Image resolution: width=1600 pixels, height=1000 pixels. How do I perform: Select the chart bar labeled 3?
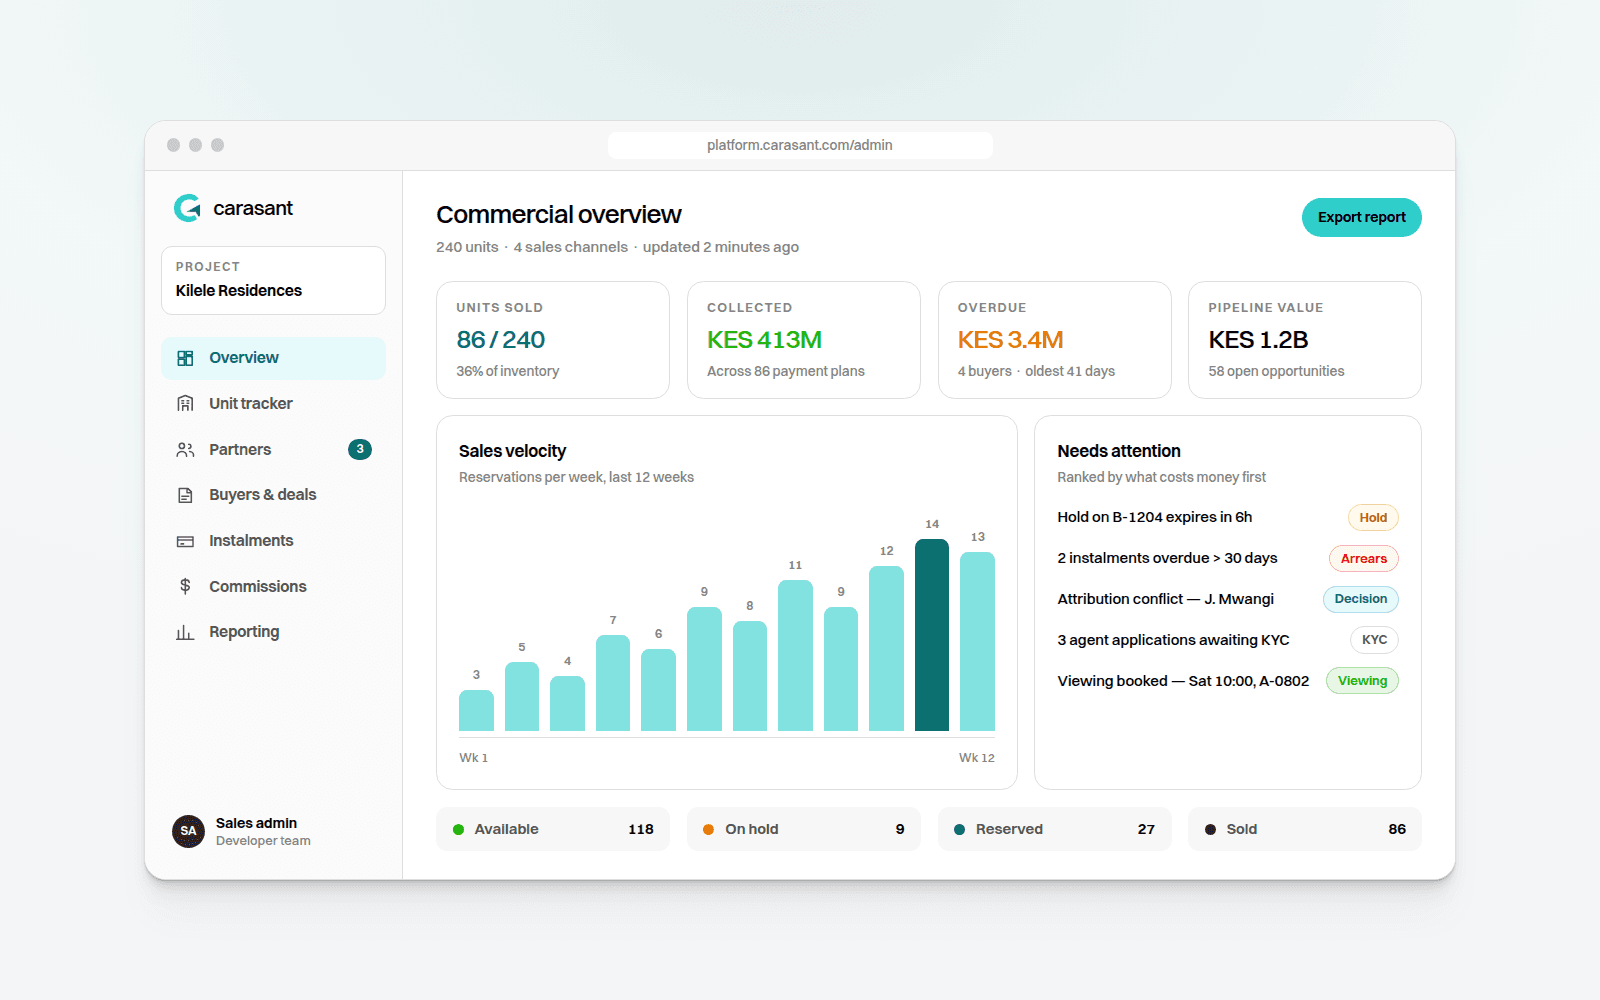[x=476, y=710]
